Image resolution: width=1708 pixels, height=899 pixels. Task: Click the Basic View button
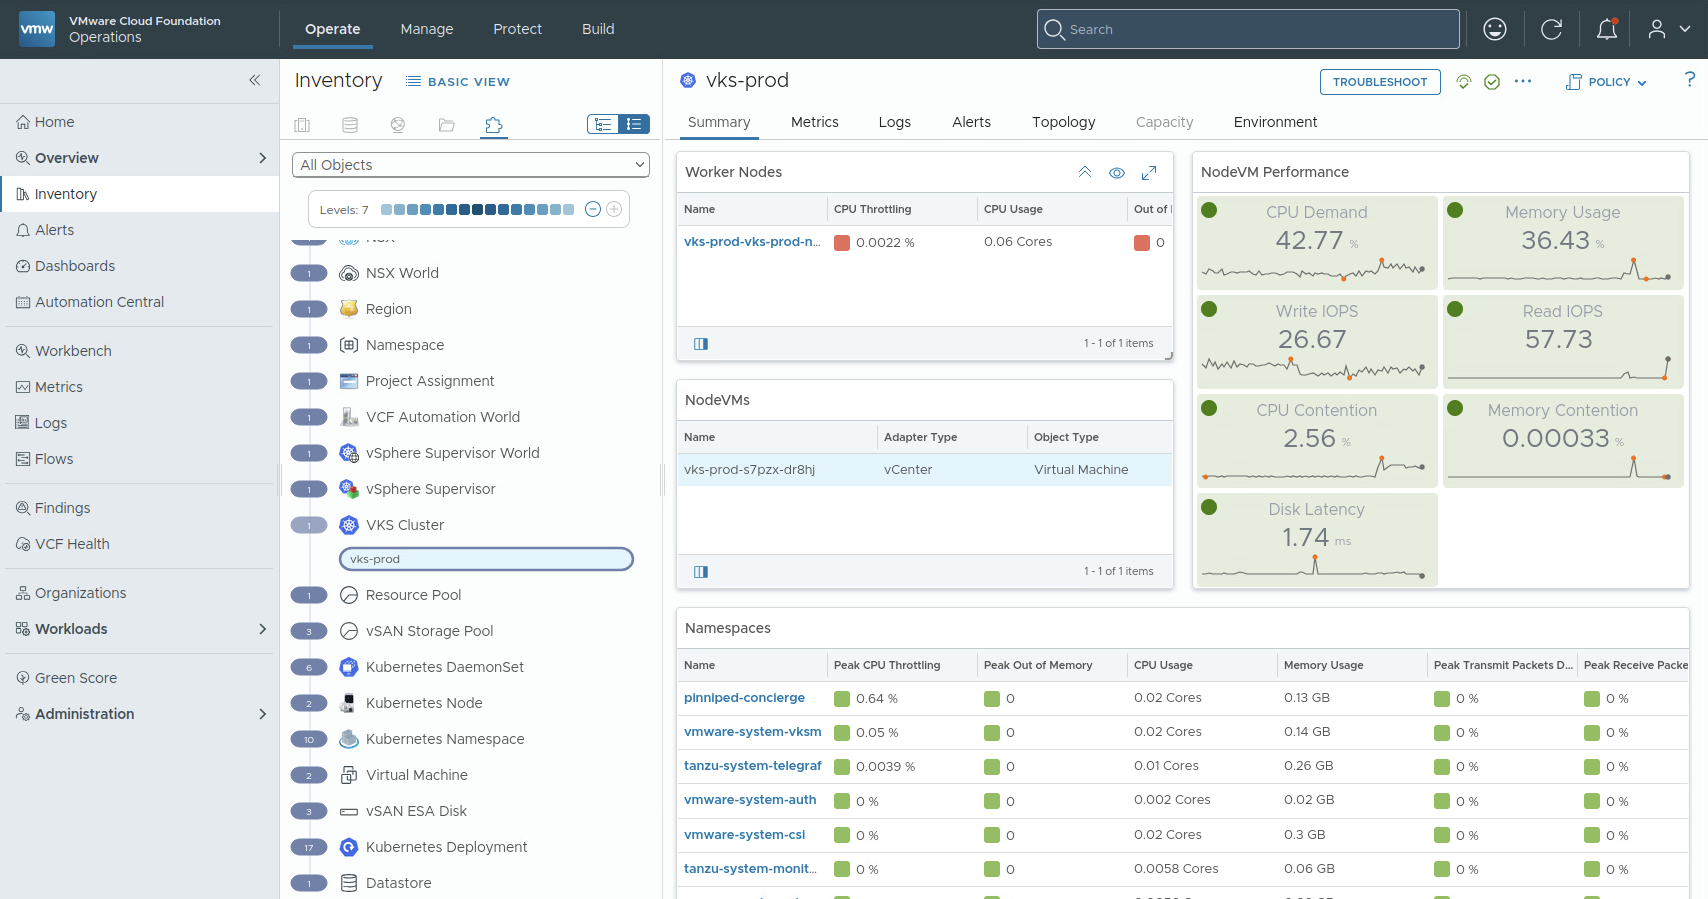458,82
